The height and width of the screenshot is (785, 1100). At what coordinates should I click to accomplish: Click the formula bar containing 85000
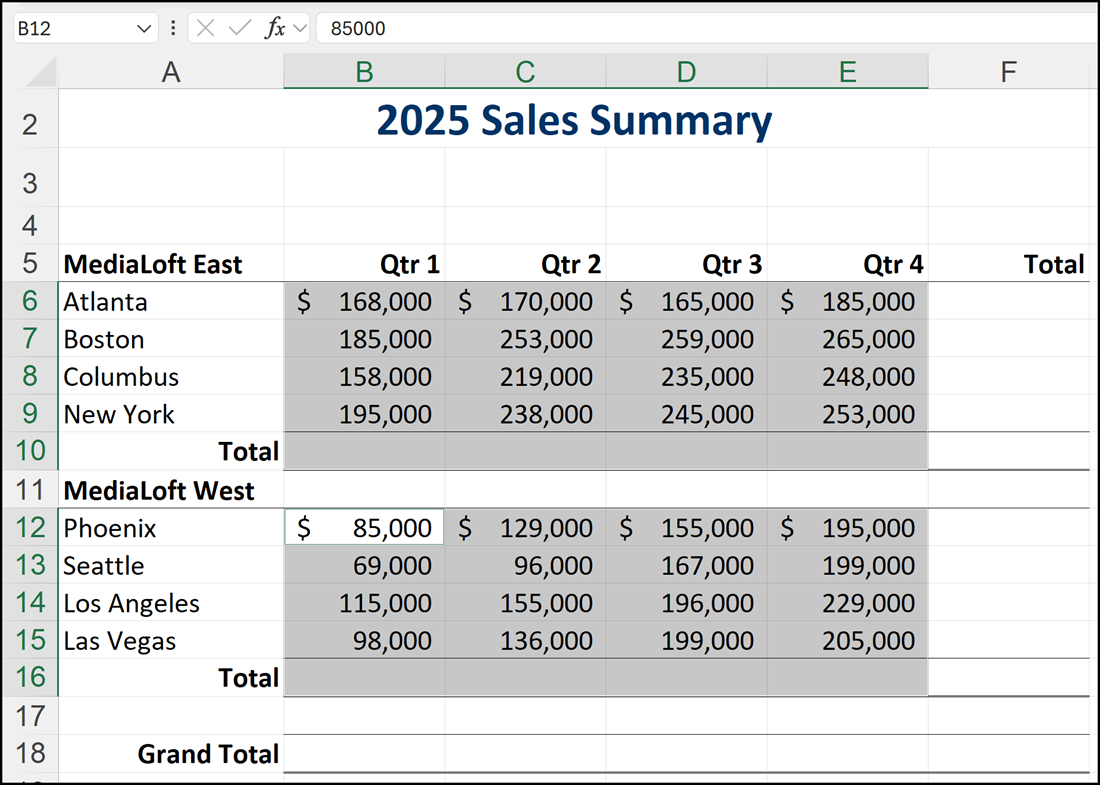point(700,28)
